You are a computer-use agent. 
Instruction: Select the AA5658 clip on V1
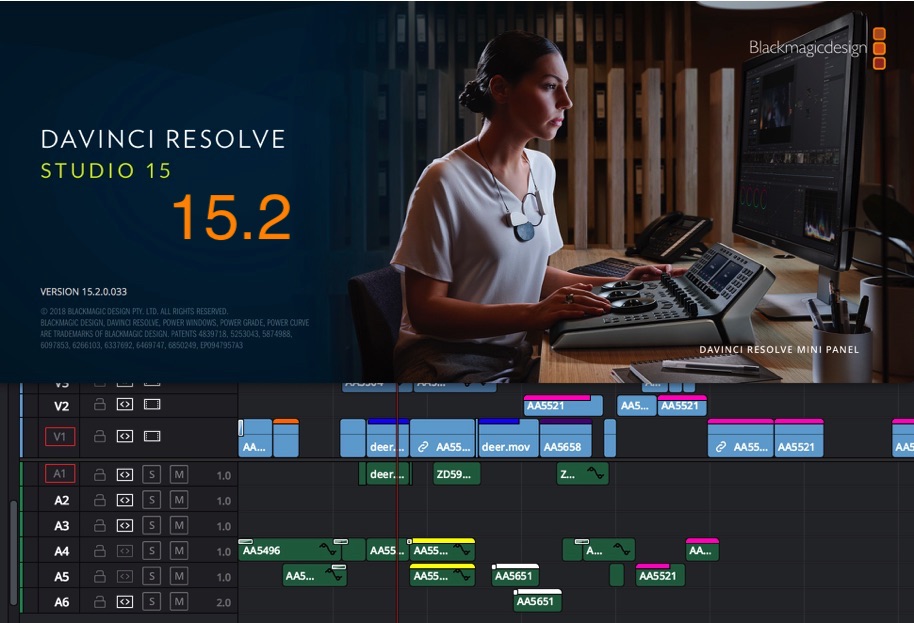(565, 438)
